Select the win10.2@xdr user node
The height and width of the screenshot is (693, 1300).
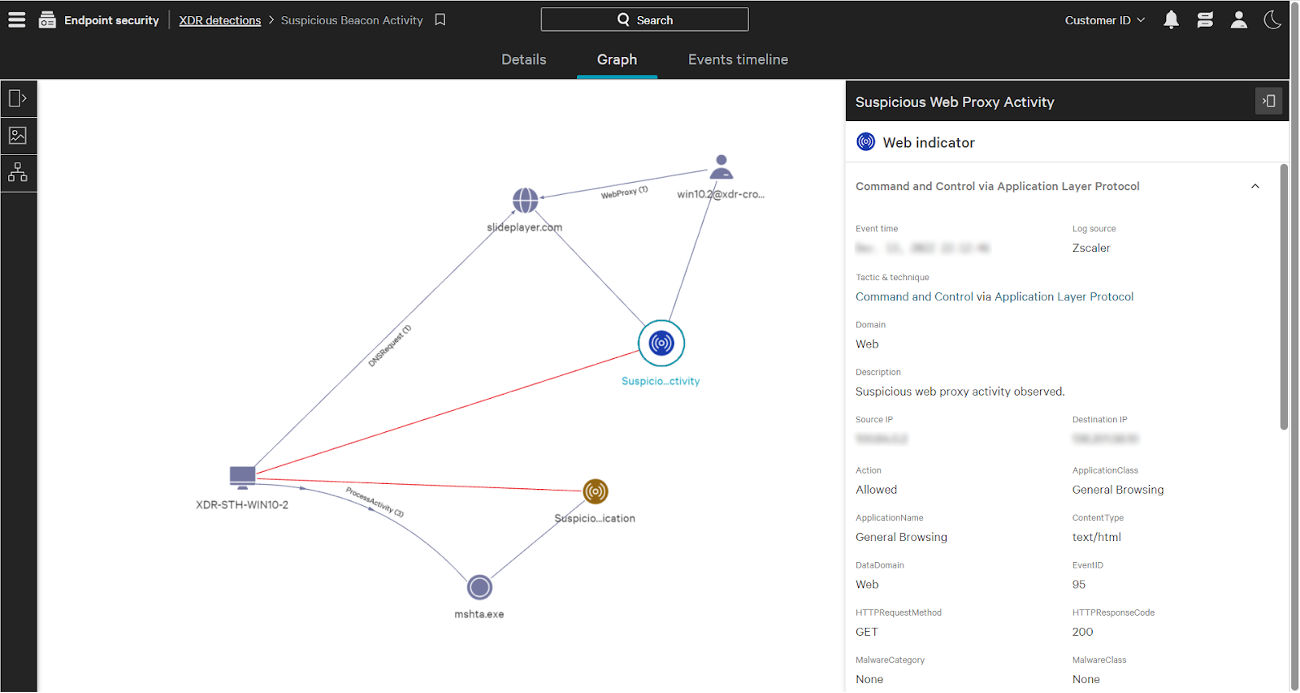coord(721,167)
